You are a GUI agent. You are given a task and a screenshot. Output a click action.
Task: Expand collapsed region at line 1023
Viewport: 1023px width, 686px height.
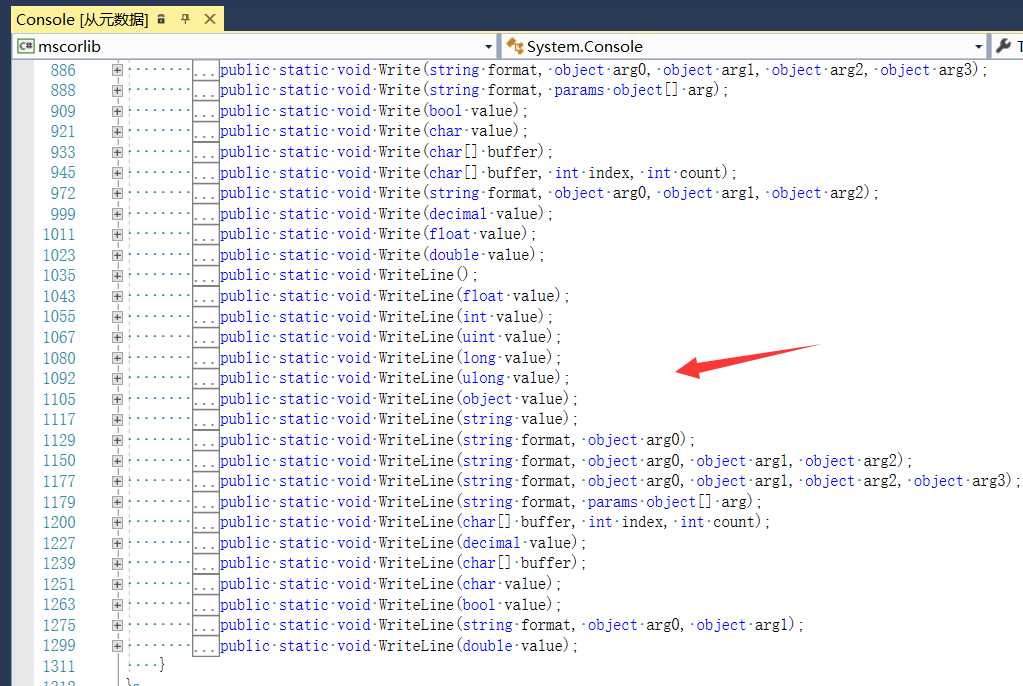[117, 255]
